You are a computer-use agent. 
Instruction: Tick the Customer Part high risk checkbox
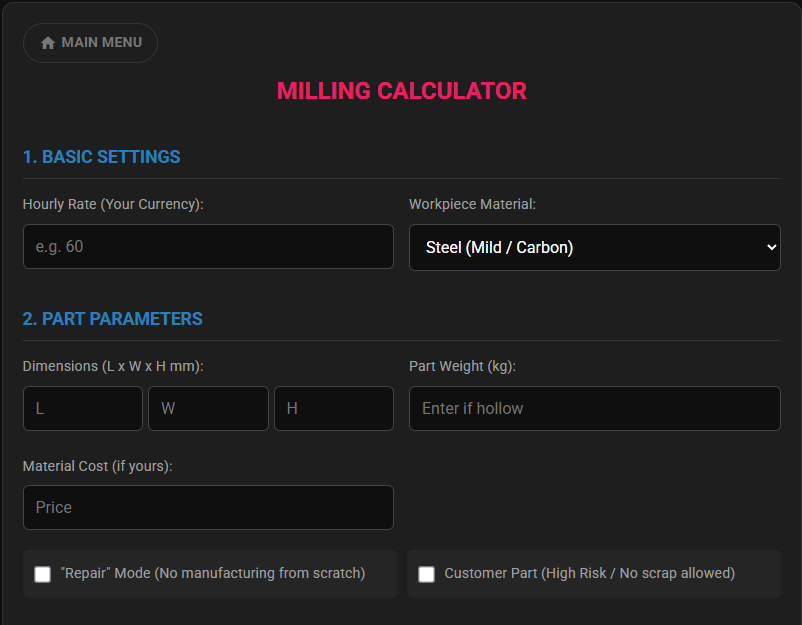tap(426, 574)
